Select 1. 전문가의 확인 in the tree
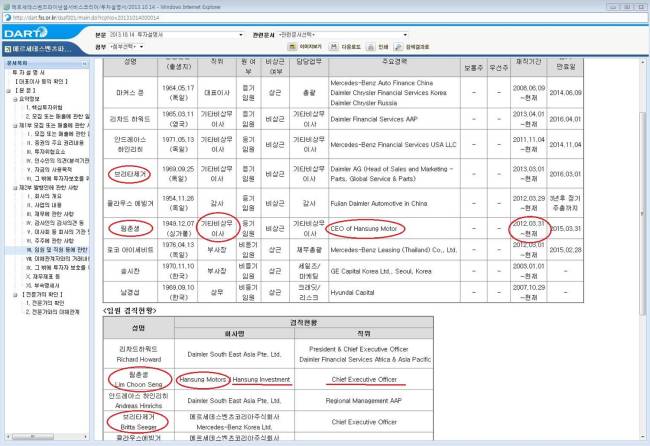The image size is (650, 446). point(45,303)
